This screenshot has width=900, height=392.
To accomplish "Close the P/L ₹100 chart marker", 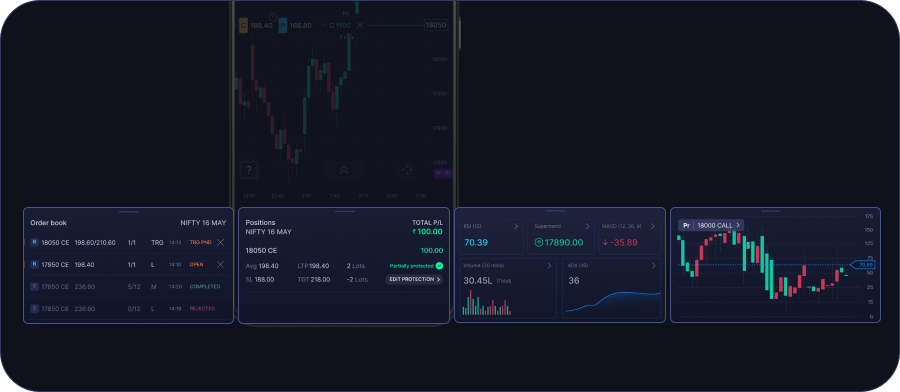I will tap(360, 25).
